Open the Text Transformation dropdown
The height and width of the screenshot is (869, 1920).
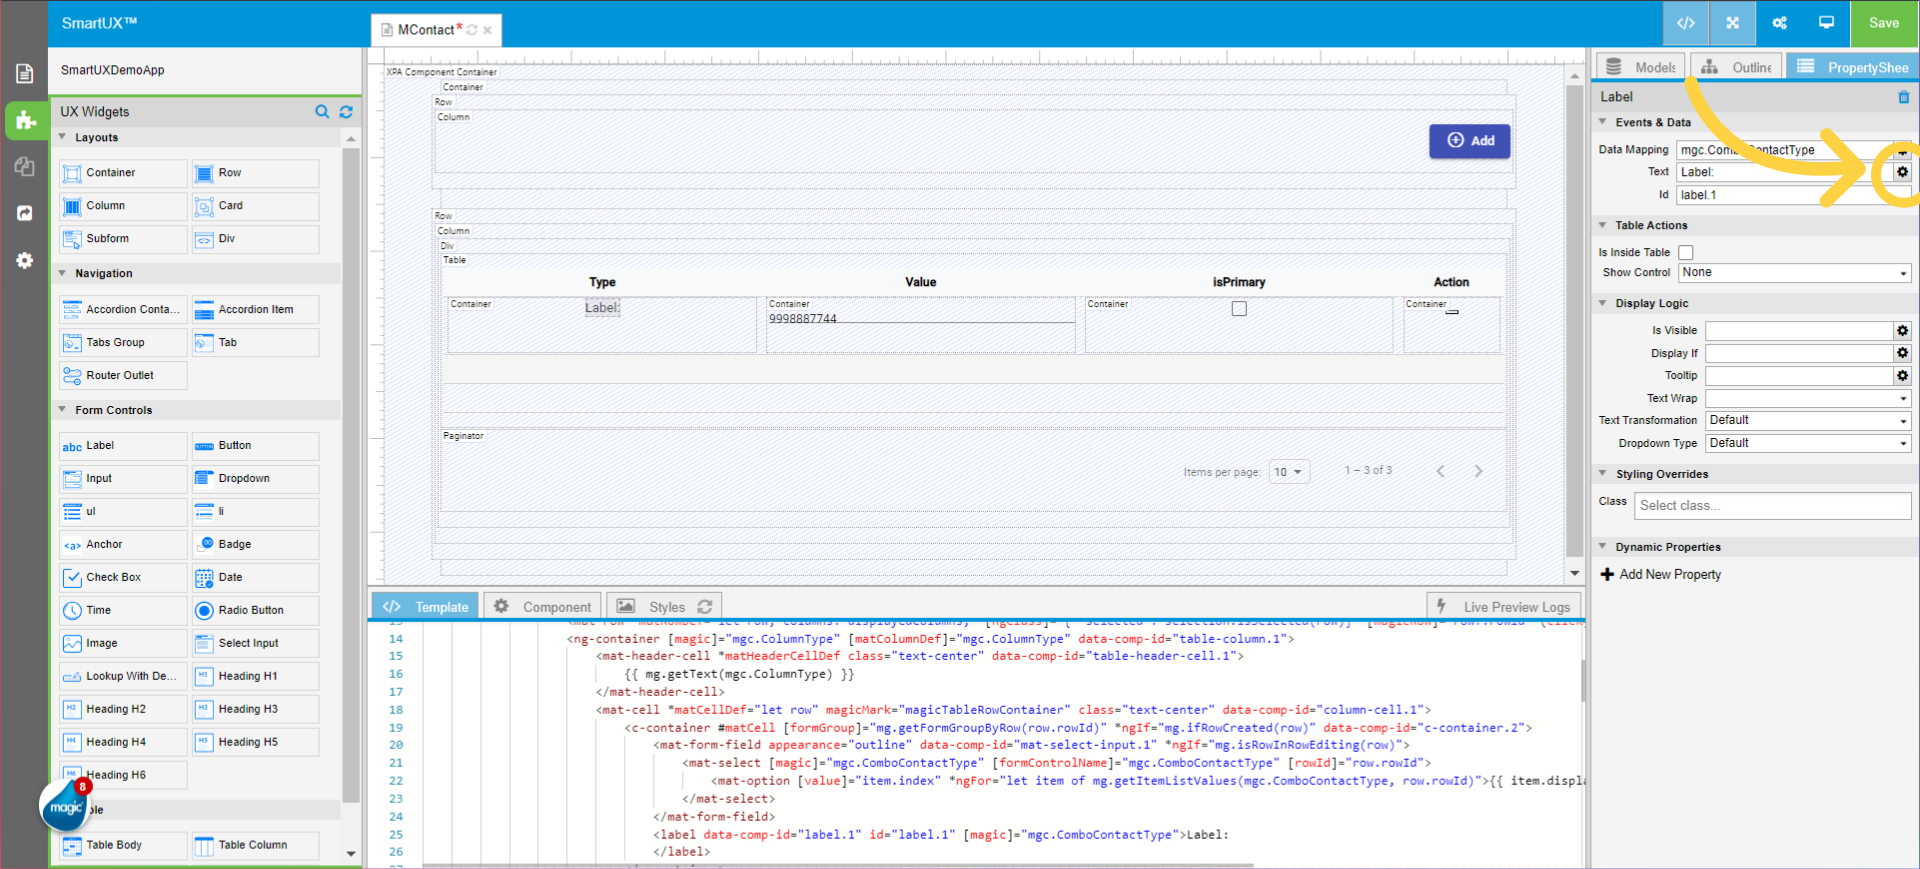tap(1808, 421)
